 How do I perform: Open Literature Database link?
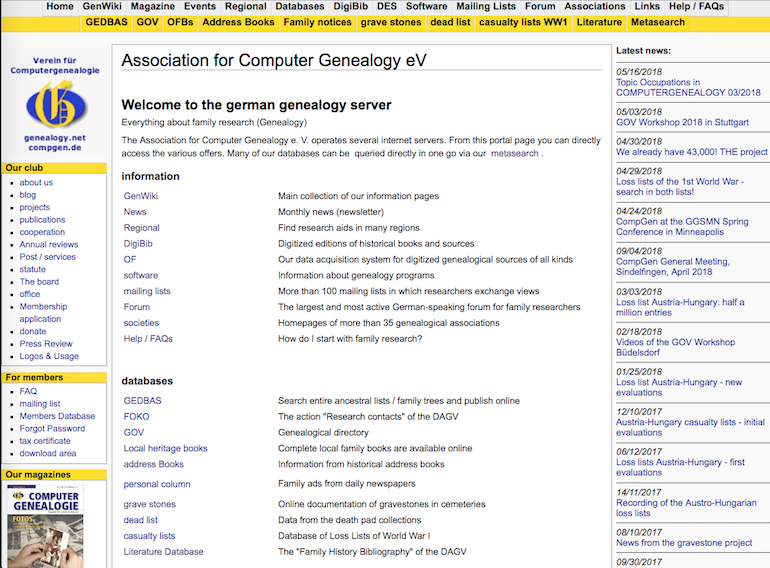tap(164, 552)
